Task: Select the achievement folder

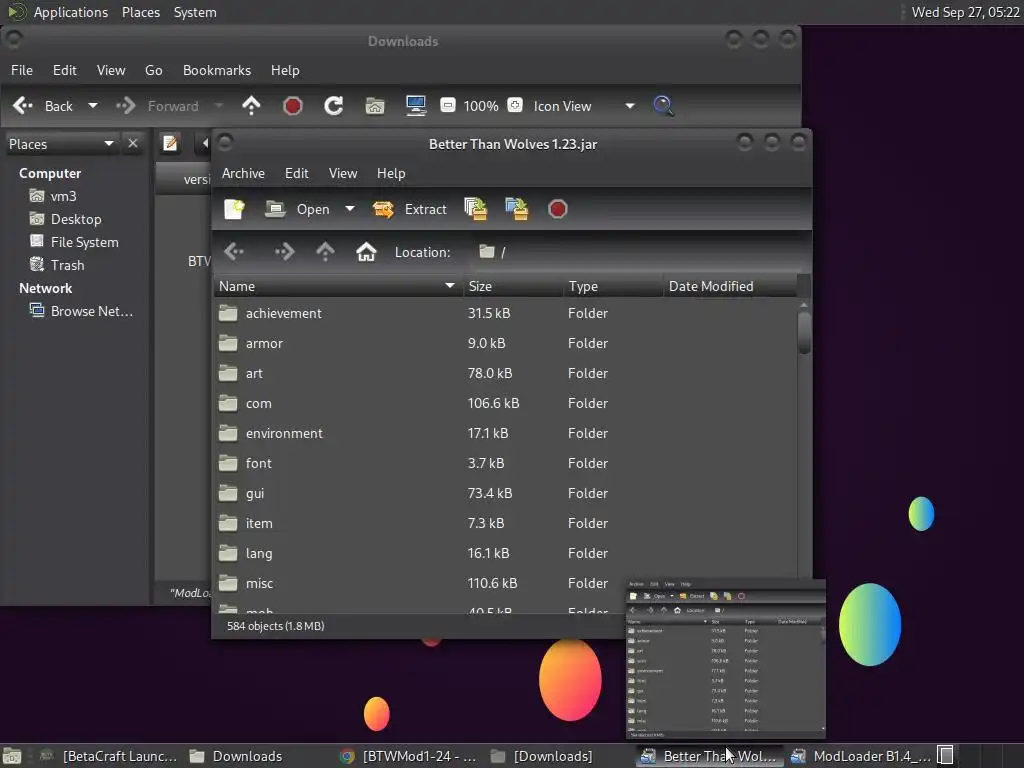Action: click(x=505, y=313)
